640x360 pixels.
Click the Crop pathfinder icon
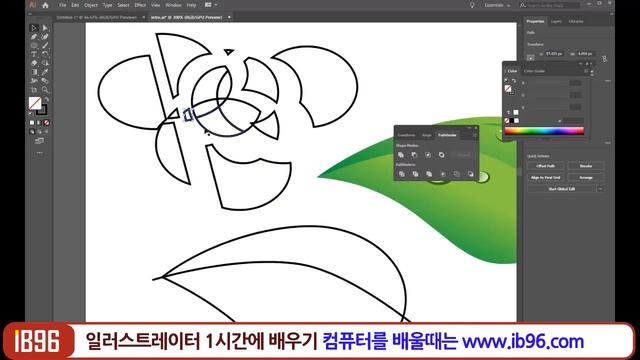(x=443, y=174)
